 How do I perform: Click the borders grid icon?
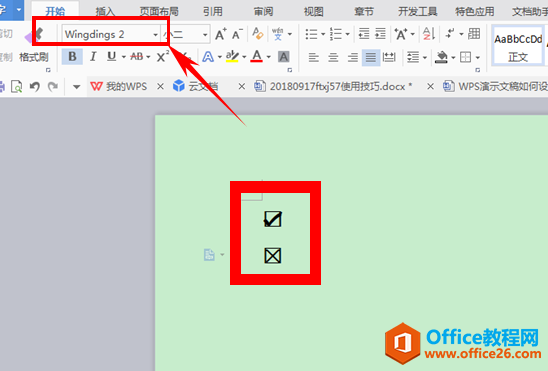[x=466, y=57]
